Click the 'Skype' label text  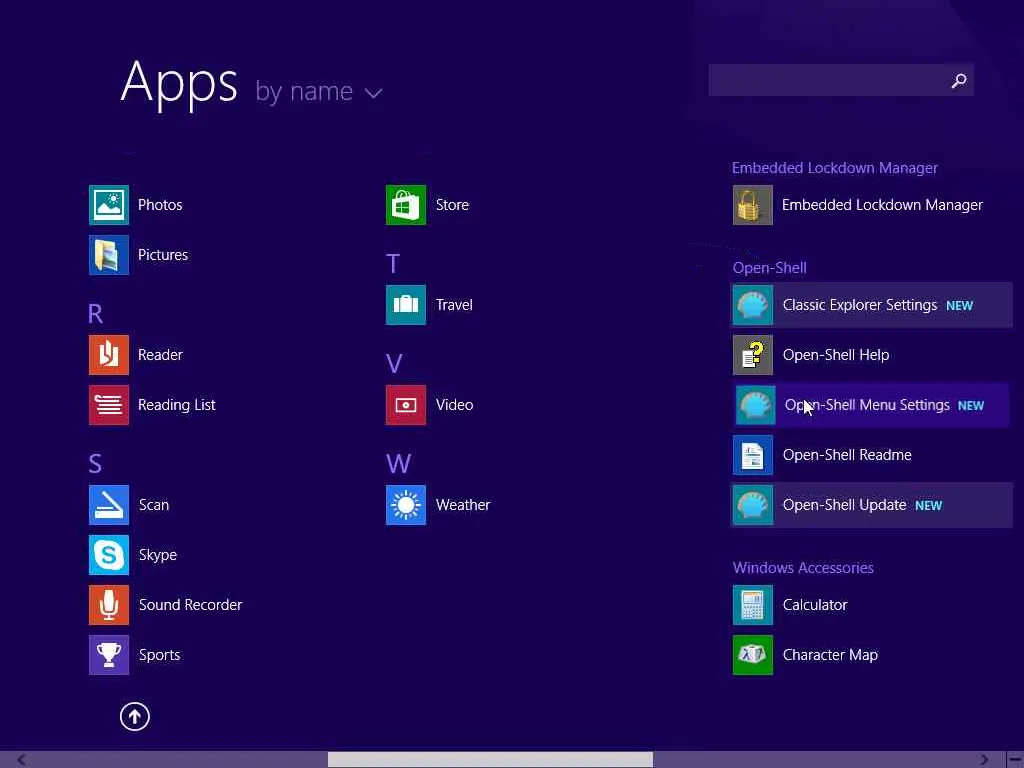157,555
